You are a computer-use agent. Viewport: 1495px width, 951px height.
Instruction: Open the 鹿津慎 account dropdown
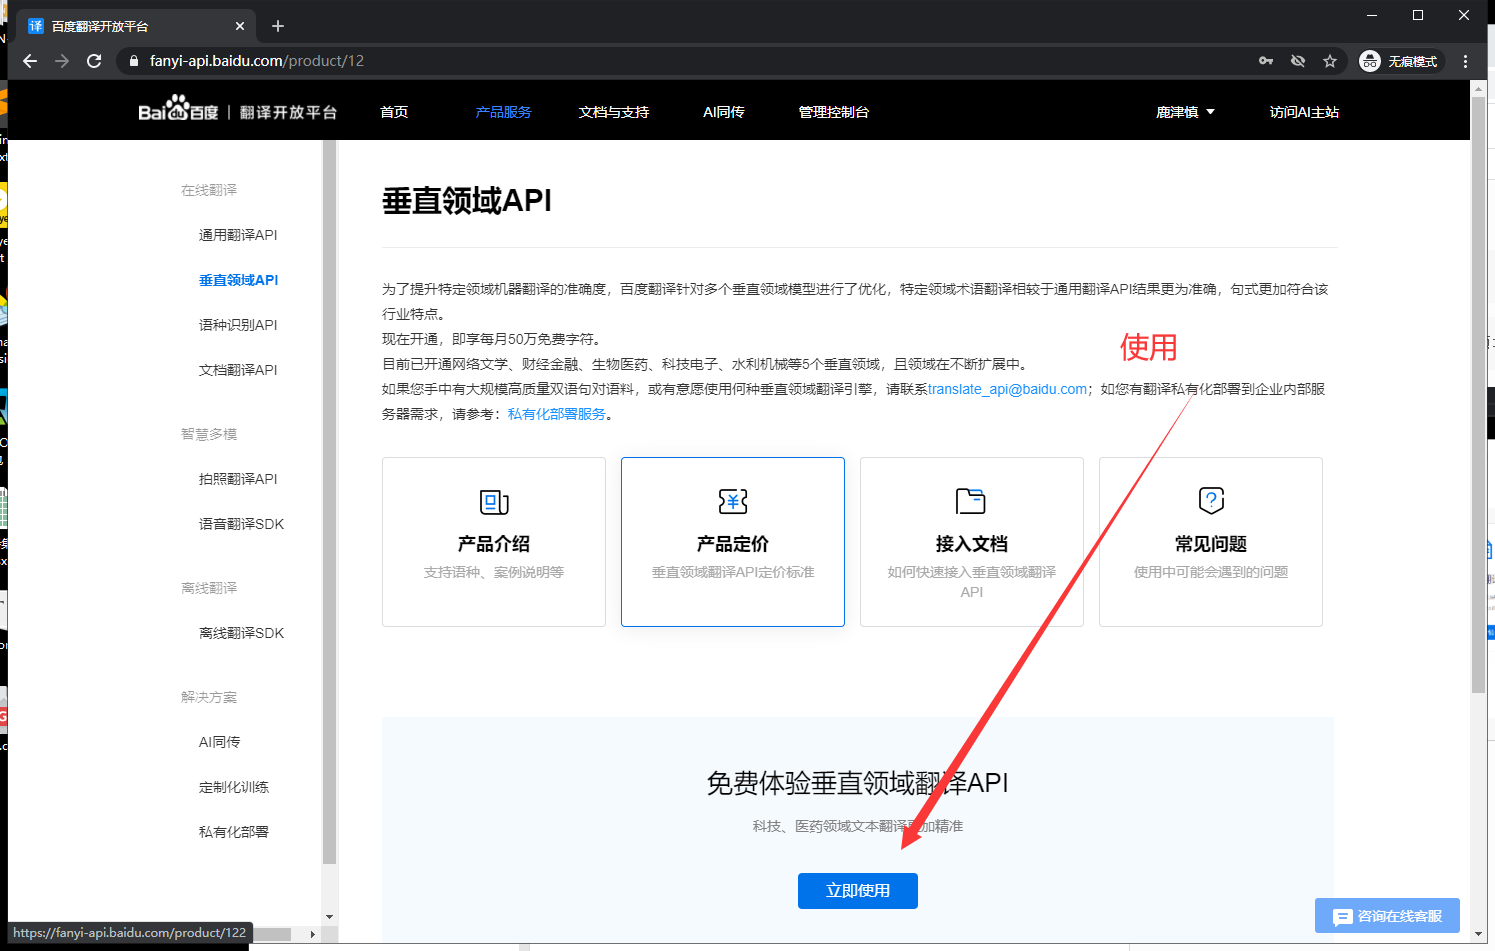(x=1185, y=112)
